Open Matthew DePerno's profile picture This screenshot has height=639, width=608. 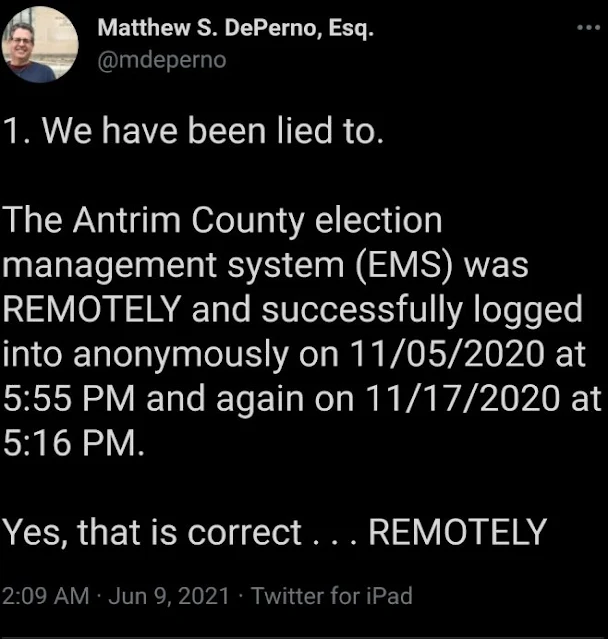pos(40,44)
